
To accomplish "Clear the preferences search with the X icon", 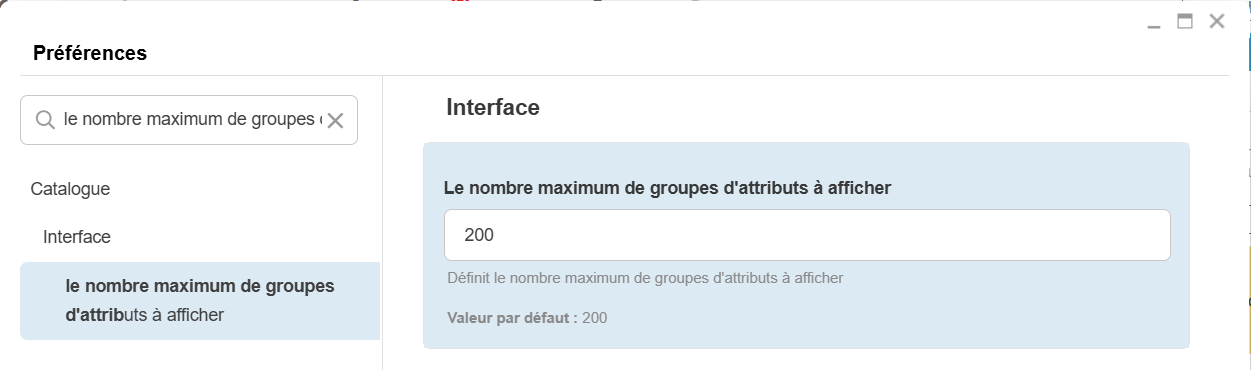I will coord(335,121).
